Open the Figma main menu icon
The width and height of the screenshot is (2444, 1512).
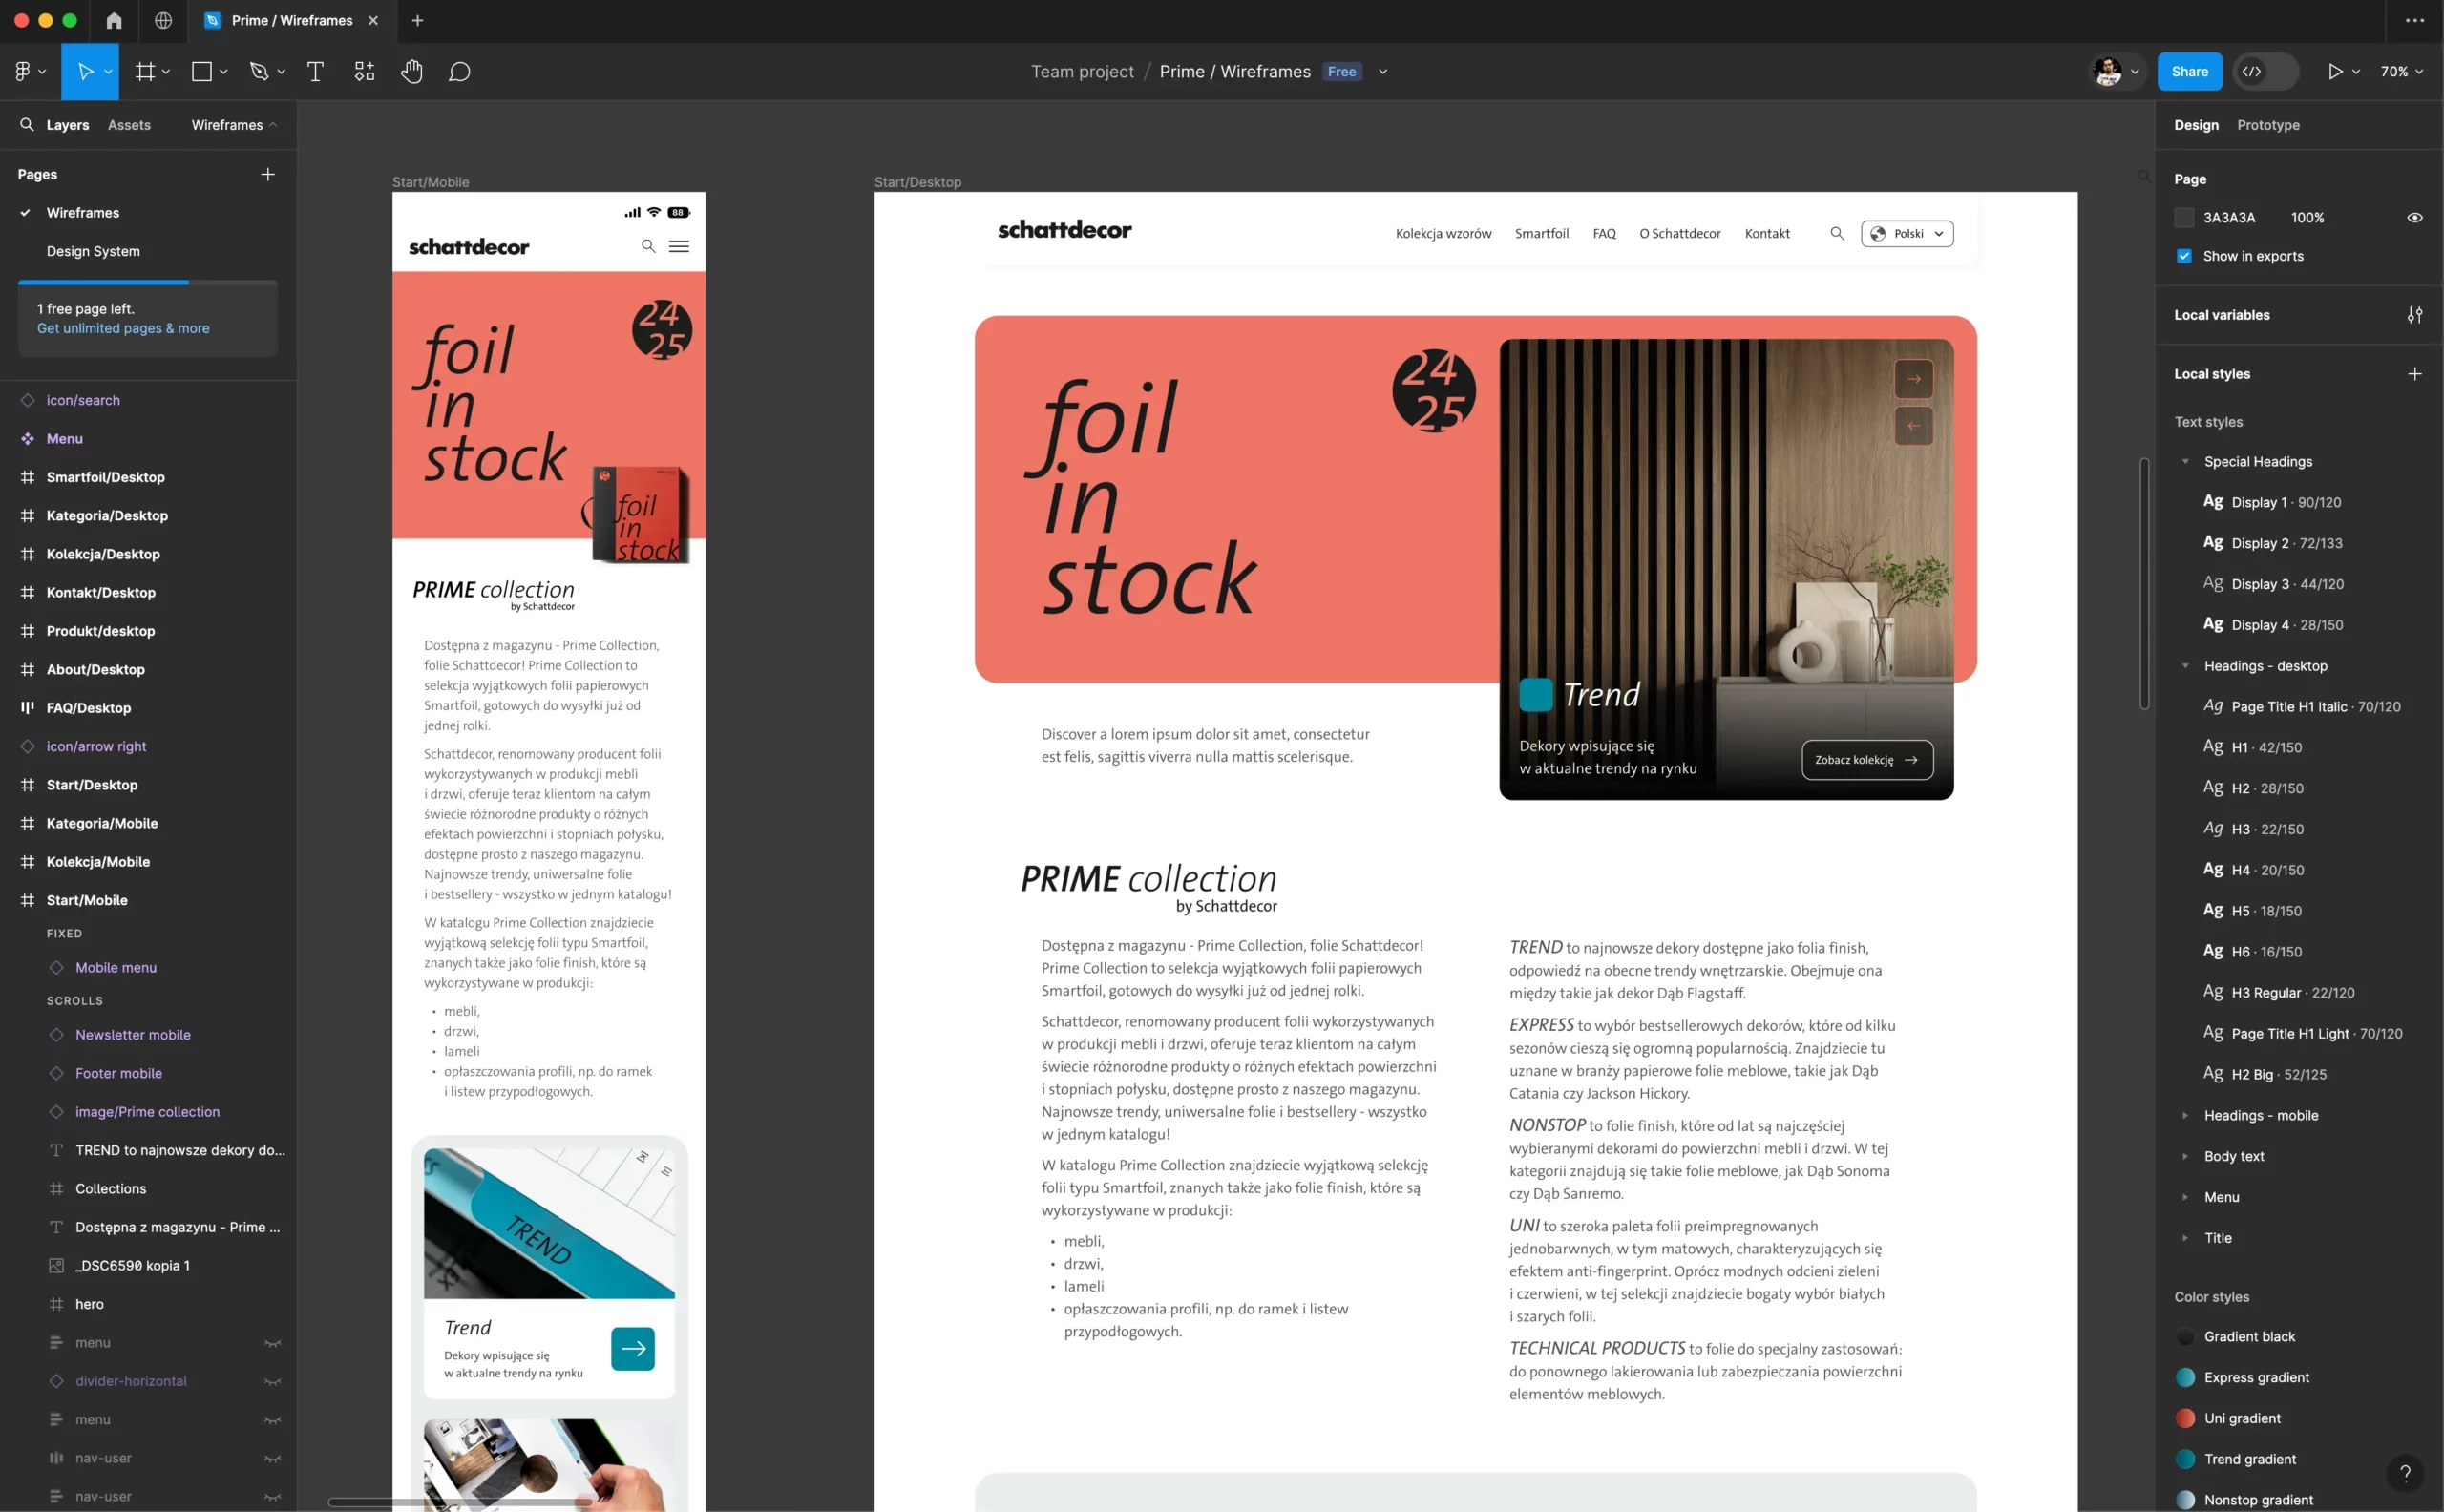(23, 71)
